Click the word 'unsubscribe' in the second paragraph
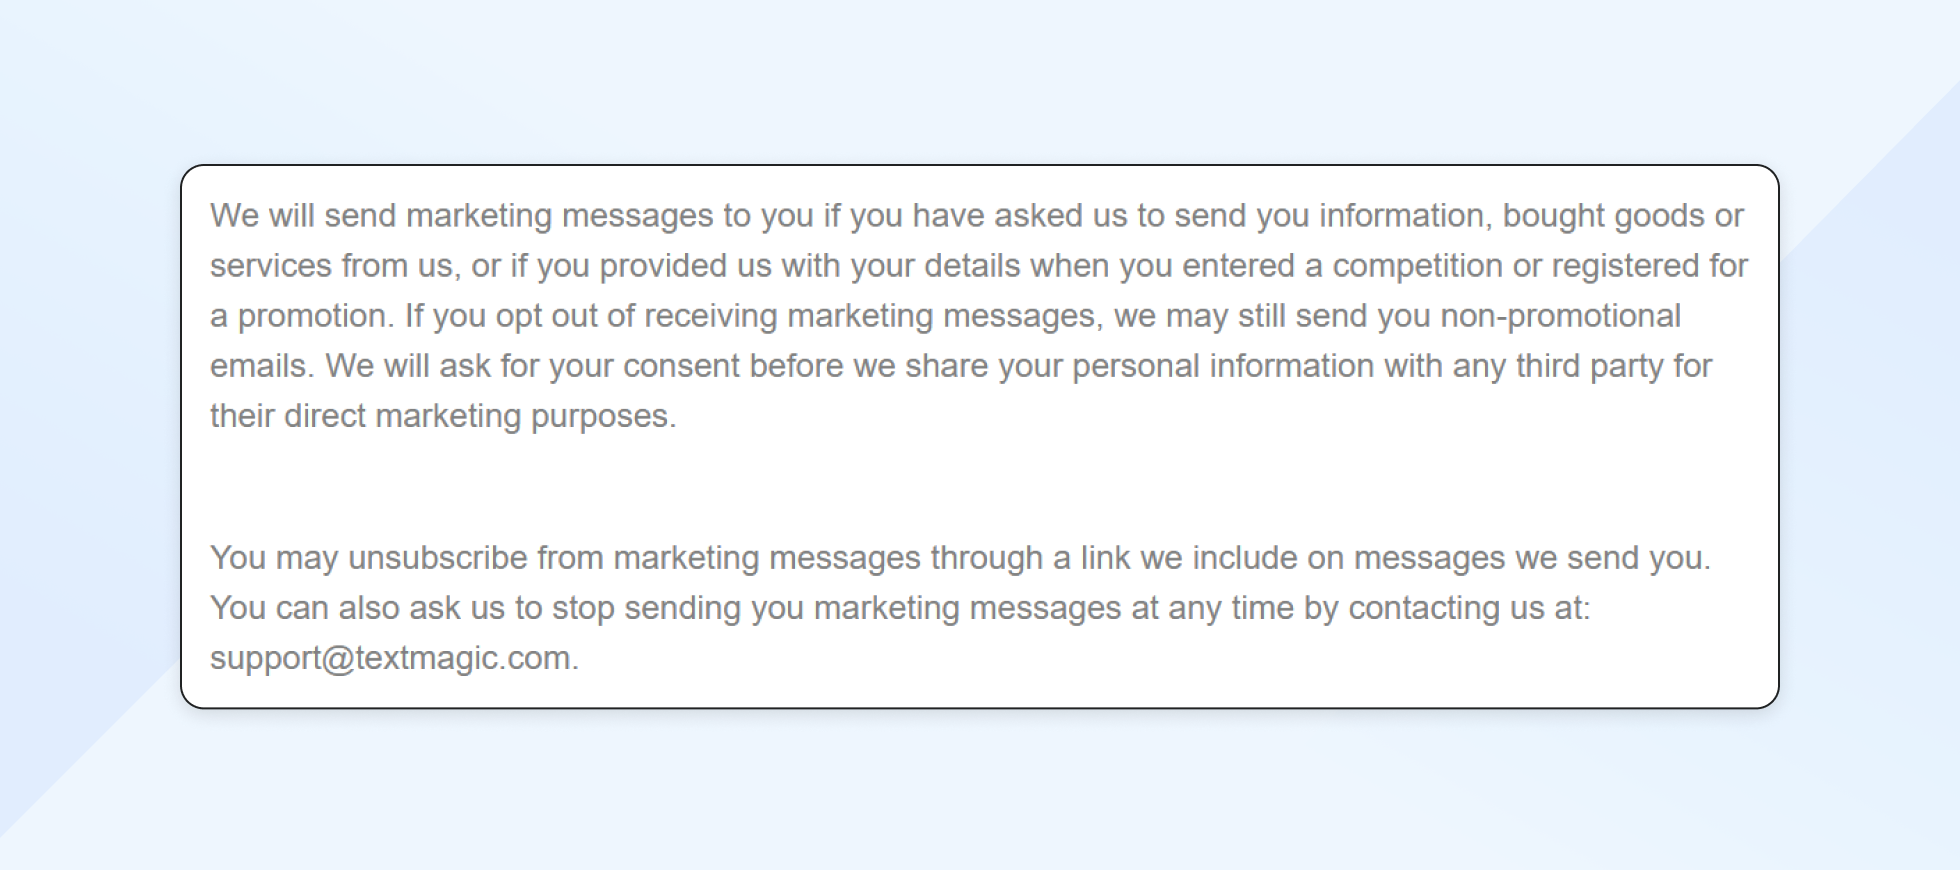1960x870 pixels. pyautogui.click(x=437, y=558)
